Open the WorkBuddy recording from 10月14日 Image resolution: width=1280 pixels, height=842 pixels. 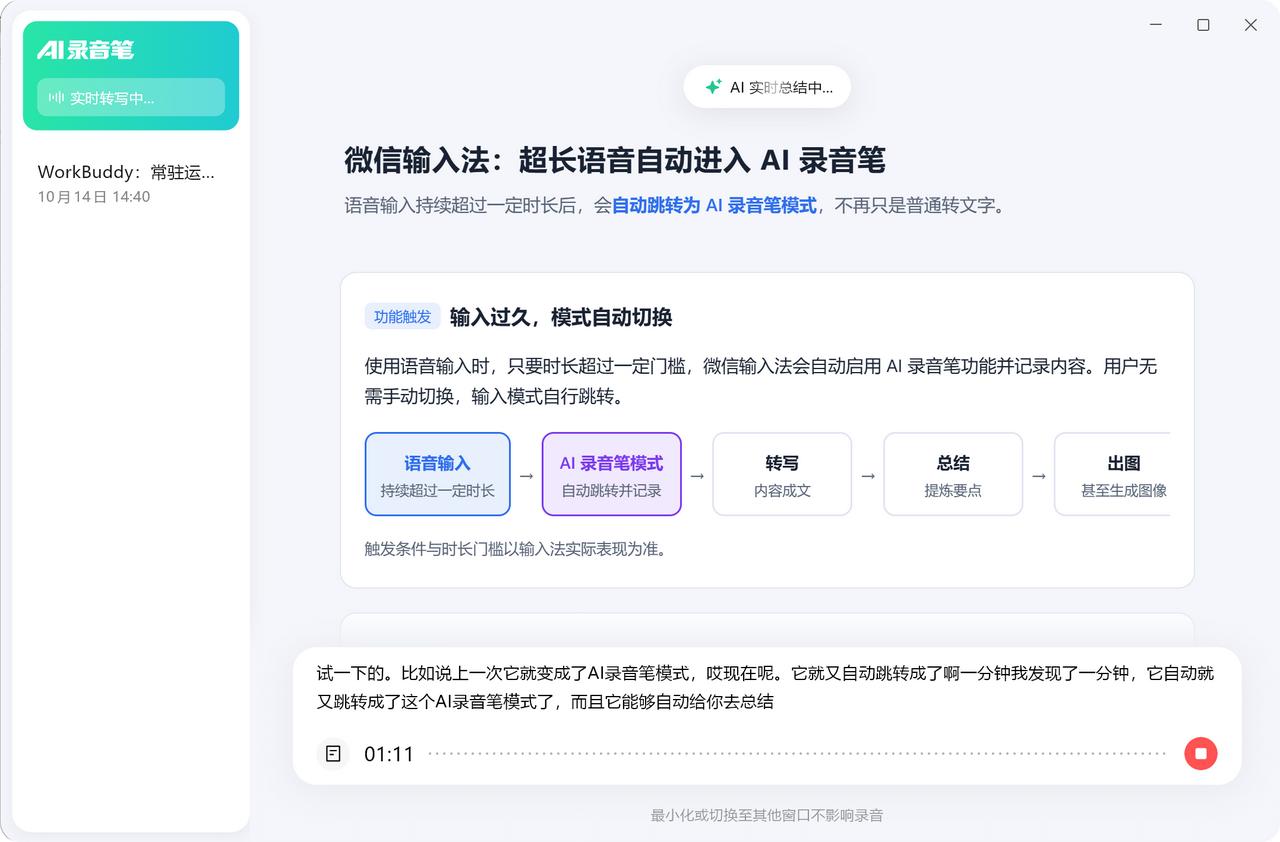131,183
